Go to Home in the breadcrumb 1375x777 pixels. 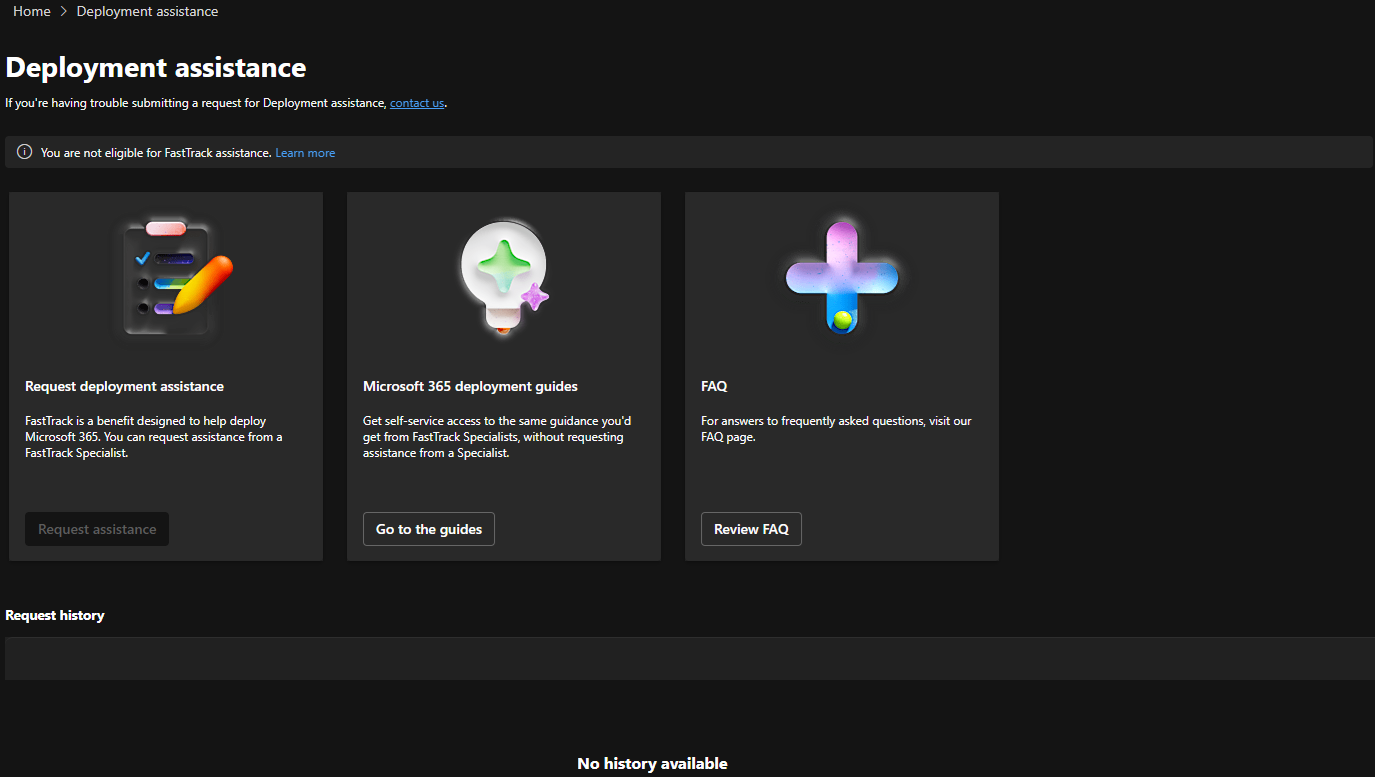(32, 12)
